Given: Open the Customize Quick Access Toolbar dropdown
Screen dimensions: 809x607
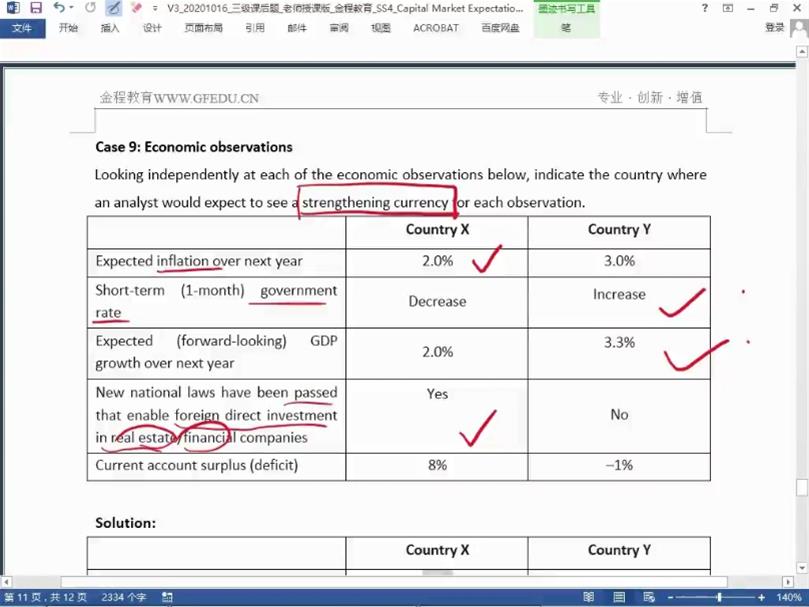Looking at the screenshot, I should pos(155,8).
